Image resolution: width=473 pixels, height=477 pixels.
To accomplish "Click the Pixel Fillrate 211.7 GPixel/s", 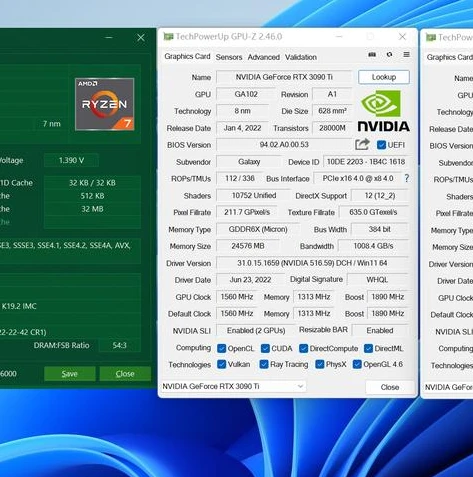I will (247, 212).
